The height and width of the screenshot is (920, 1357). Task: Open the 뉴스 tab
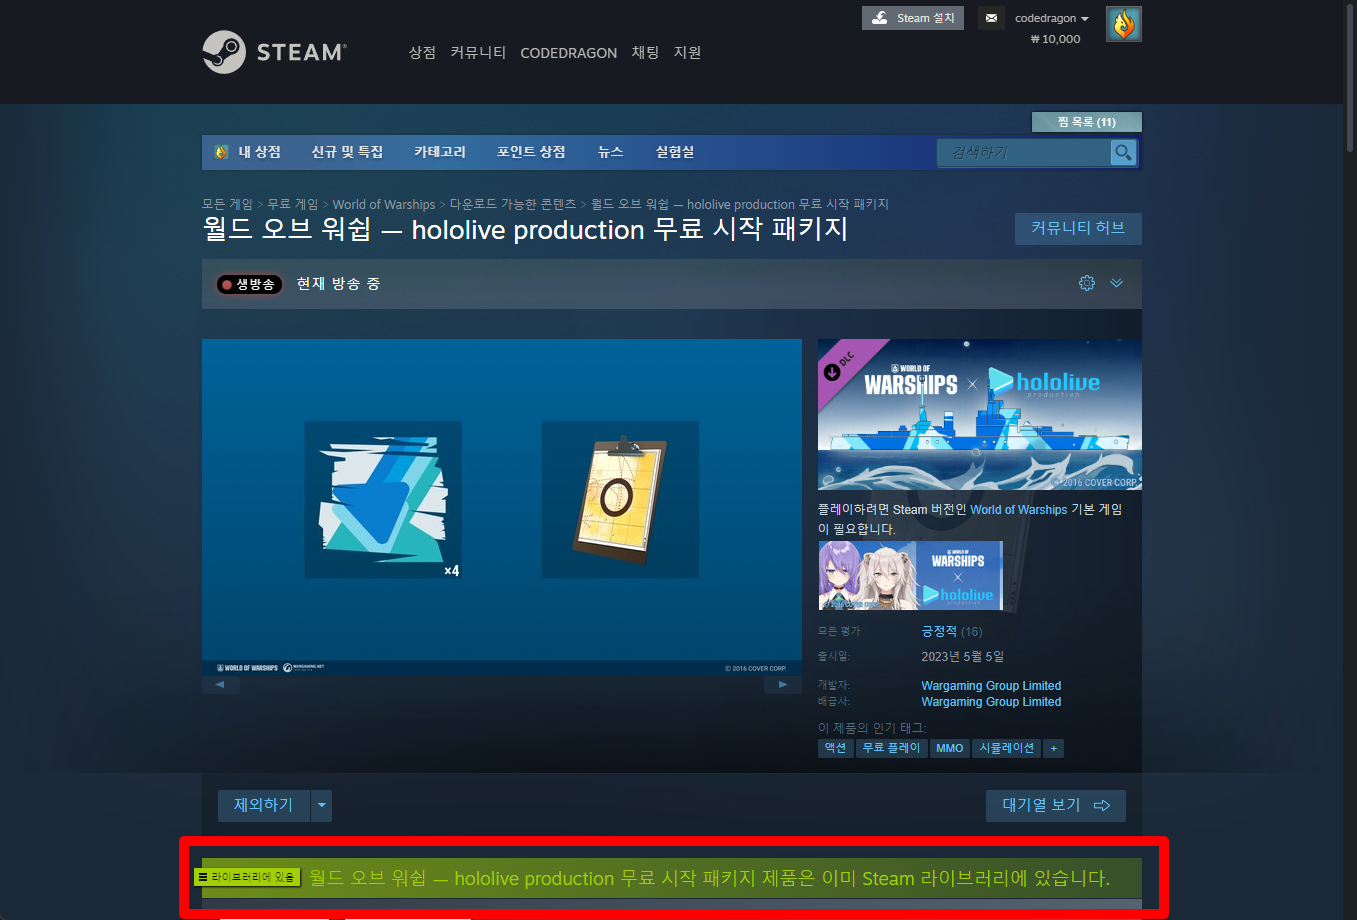[x=610, y=152]
